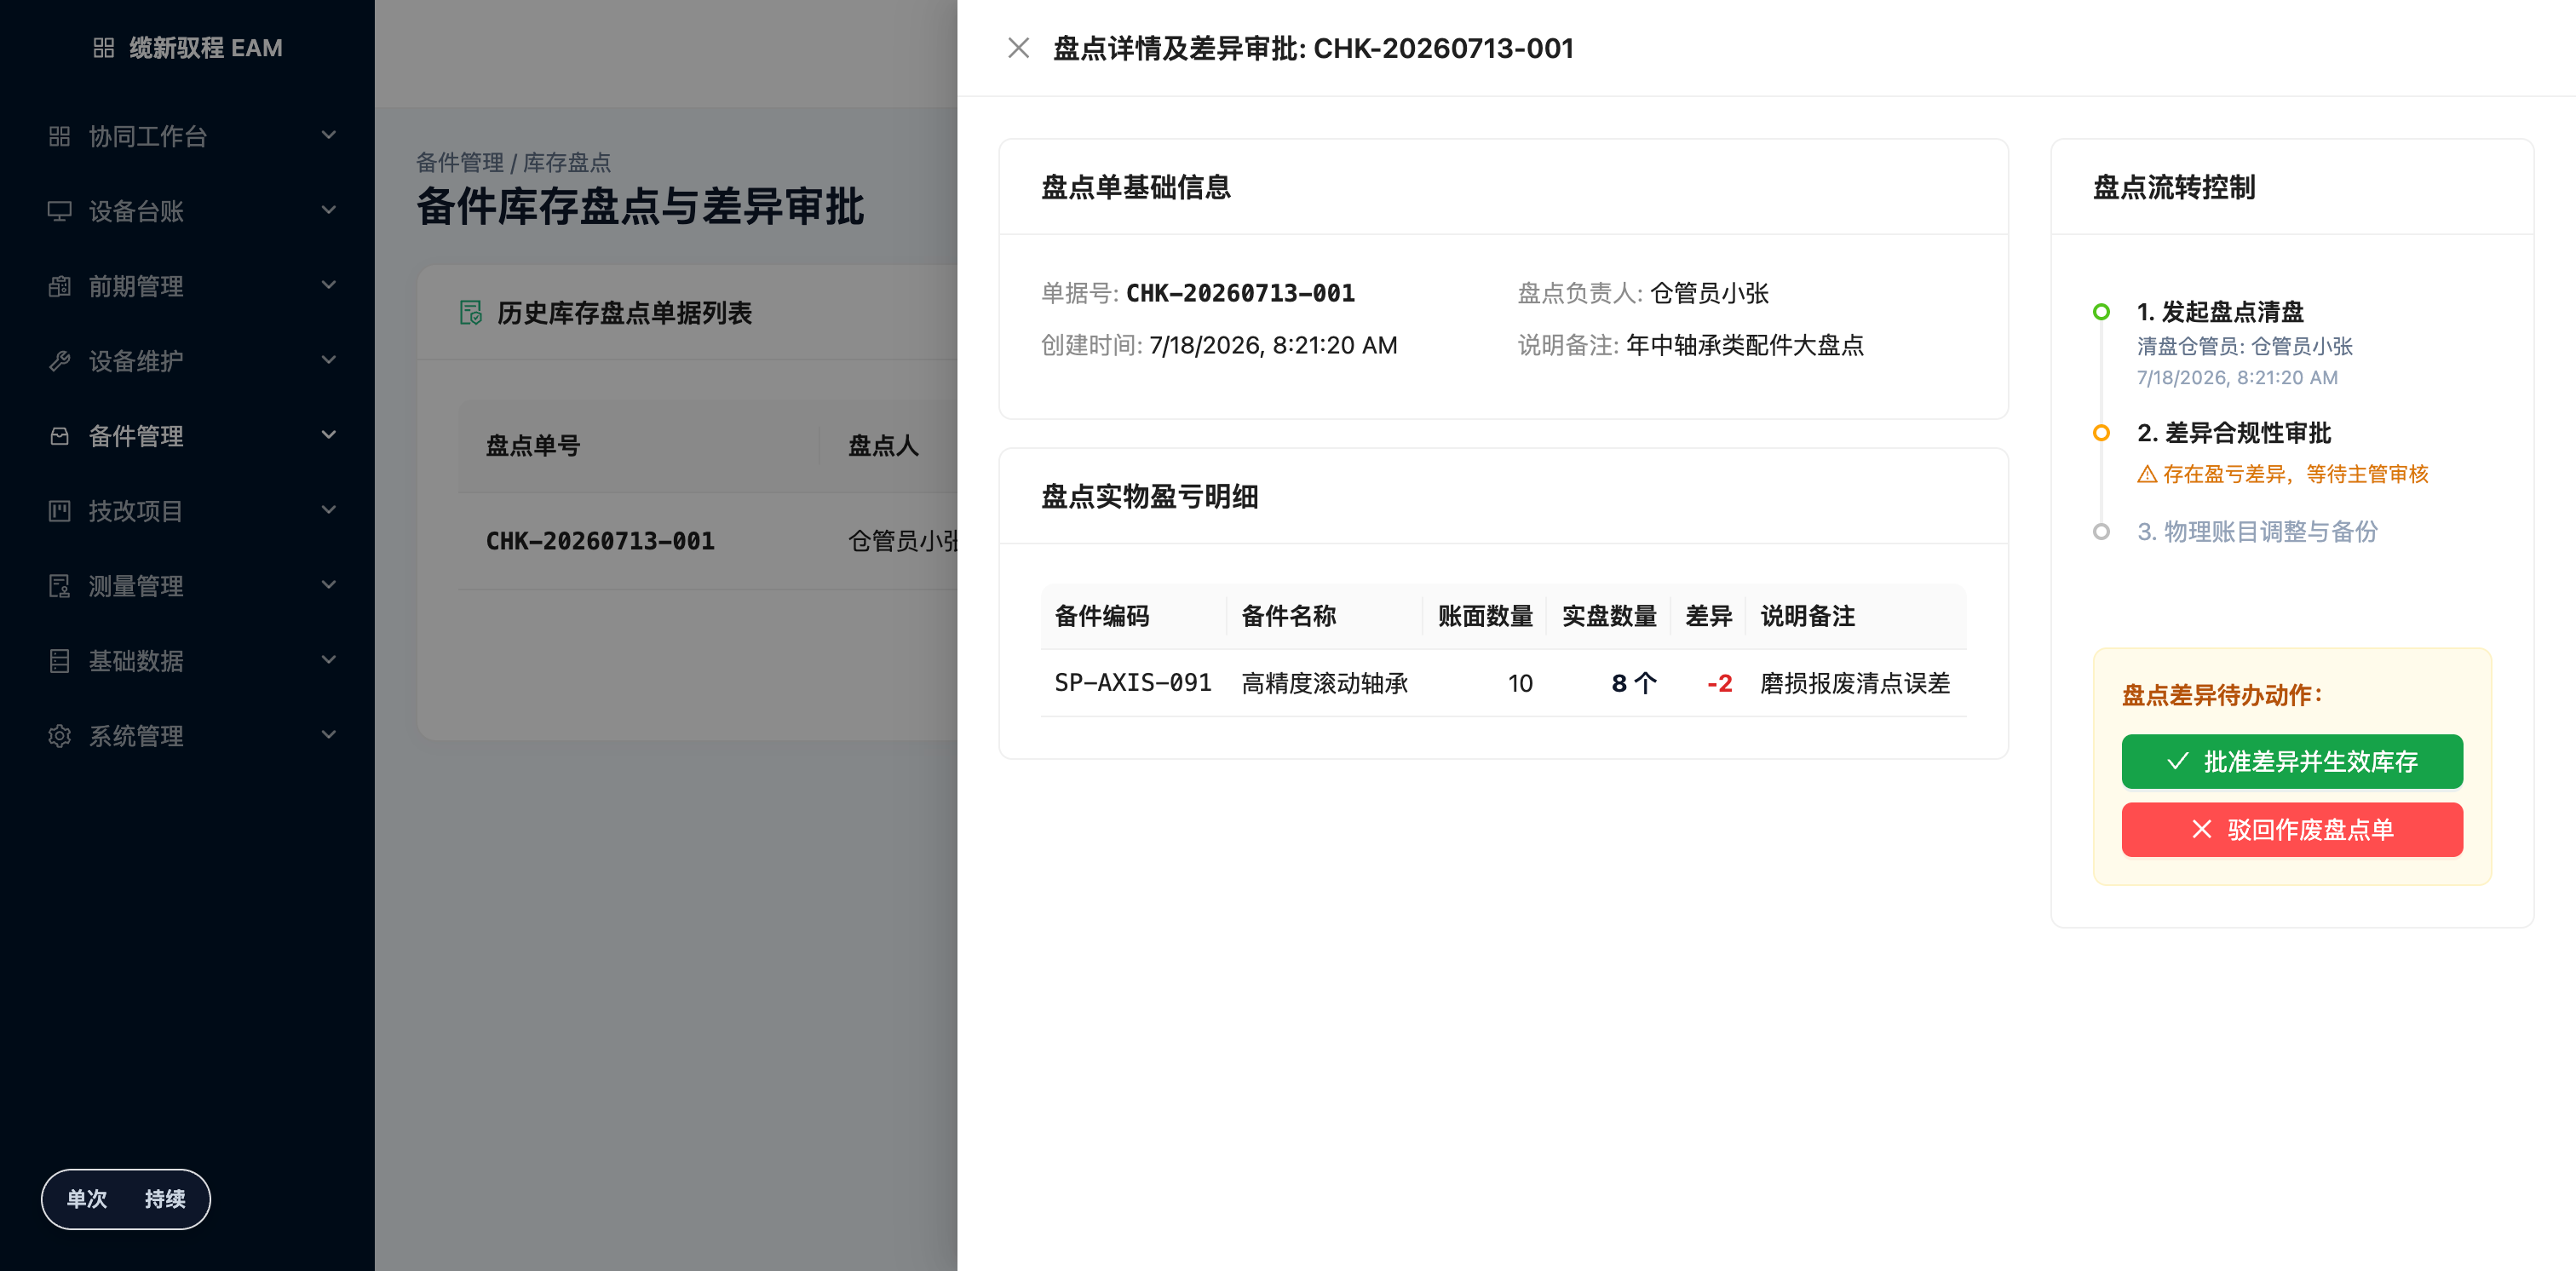Expand the 系统管理 menu chevron
The image size is (2576, 1271).
pyautogui.click(x=328, y=735)
